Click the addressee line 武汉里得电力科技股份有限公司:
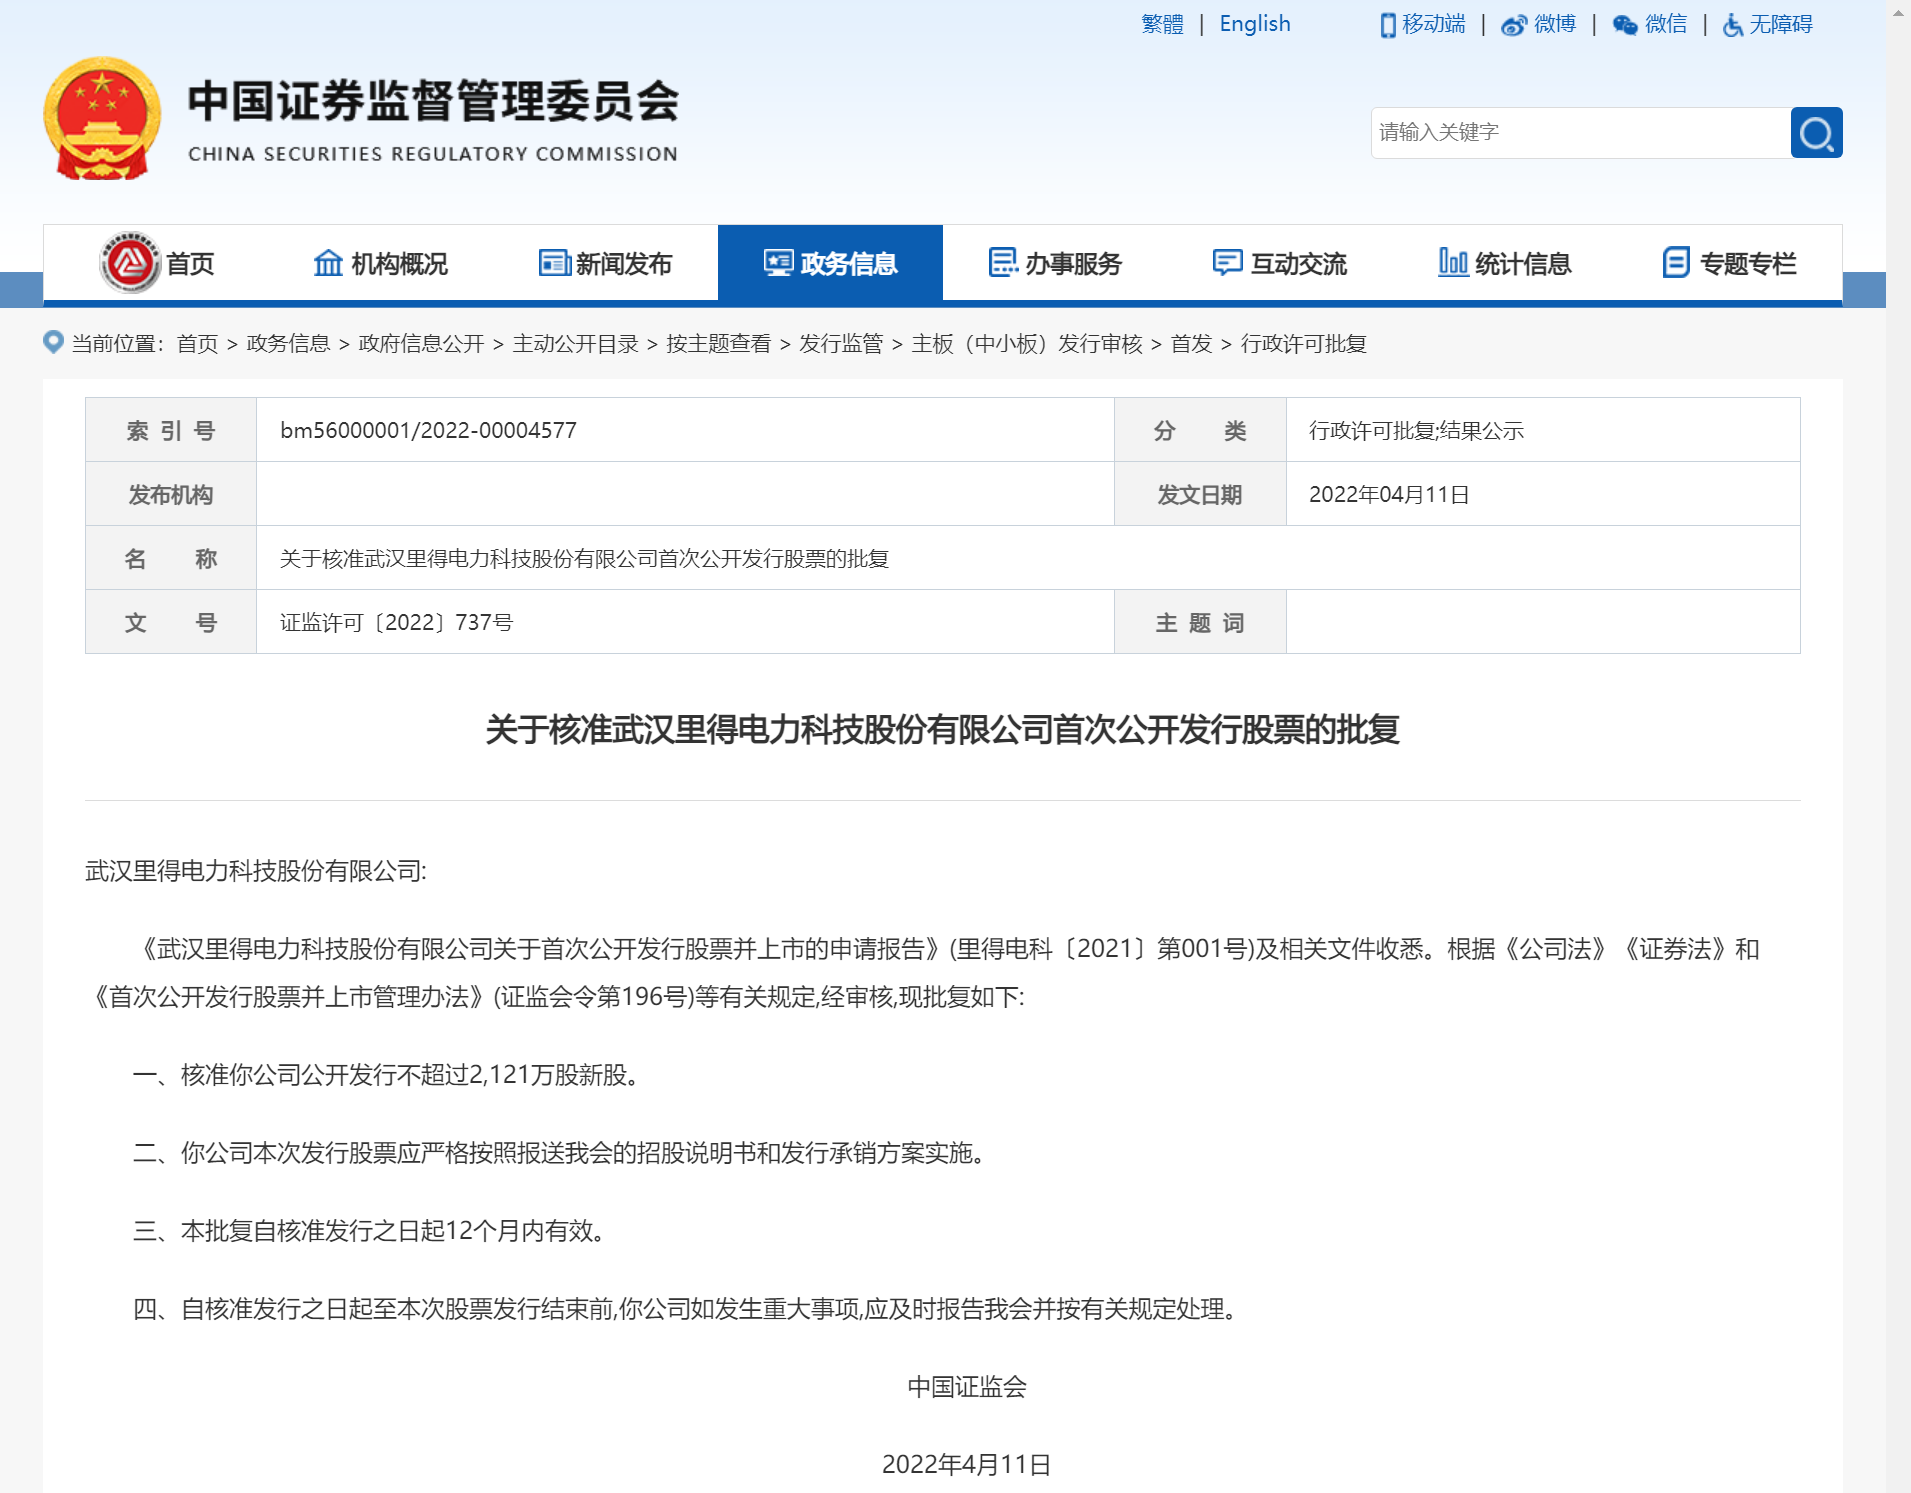 (256, 871)
